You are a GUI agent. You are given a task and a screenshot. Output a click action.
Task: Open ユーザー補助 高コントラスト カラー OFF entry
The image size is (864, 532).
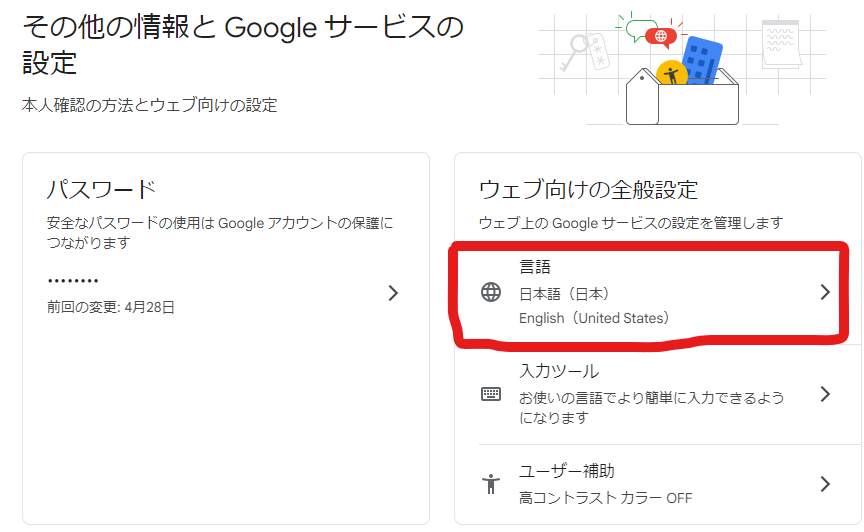[658, 484]
